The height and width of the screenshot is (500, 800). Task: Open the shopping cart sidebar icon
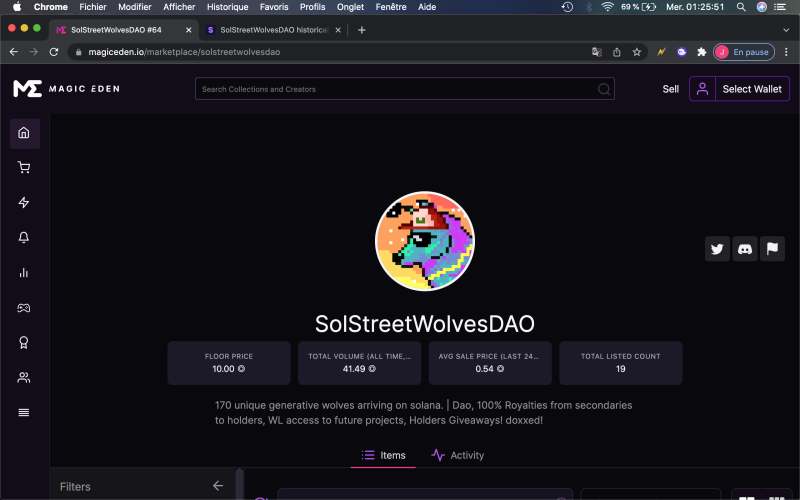24,167
